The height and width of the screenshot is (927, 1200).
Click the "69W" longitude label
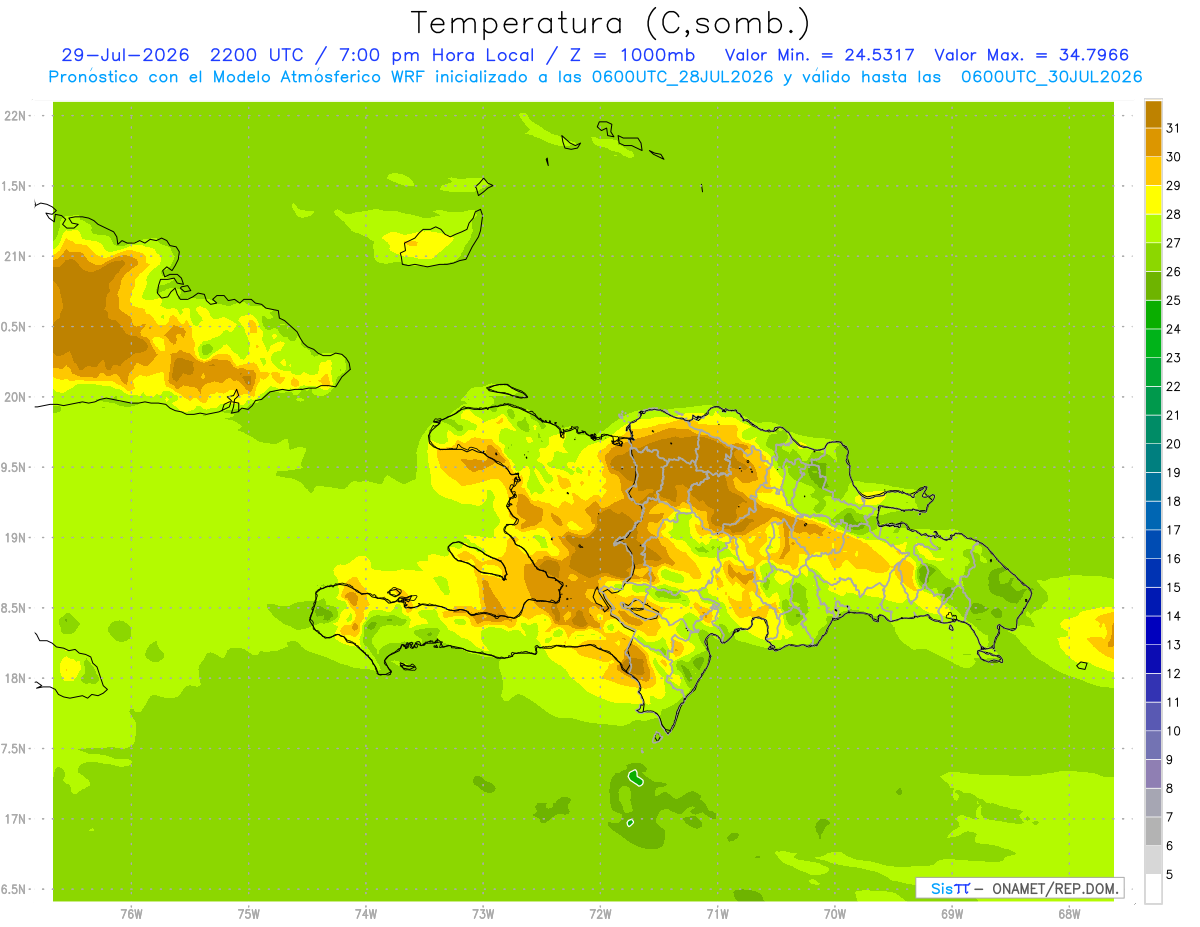point(952,914)
